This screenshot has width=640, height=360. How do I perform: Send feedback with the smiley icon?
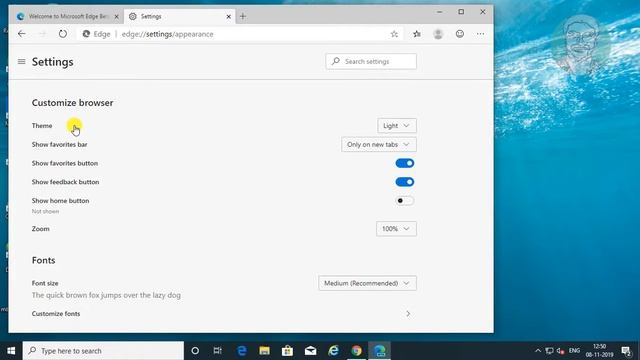[460, 34]
